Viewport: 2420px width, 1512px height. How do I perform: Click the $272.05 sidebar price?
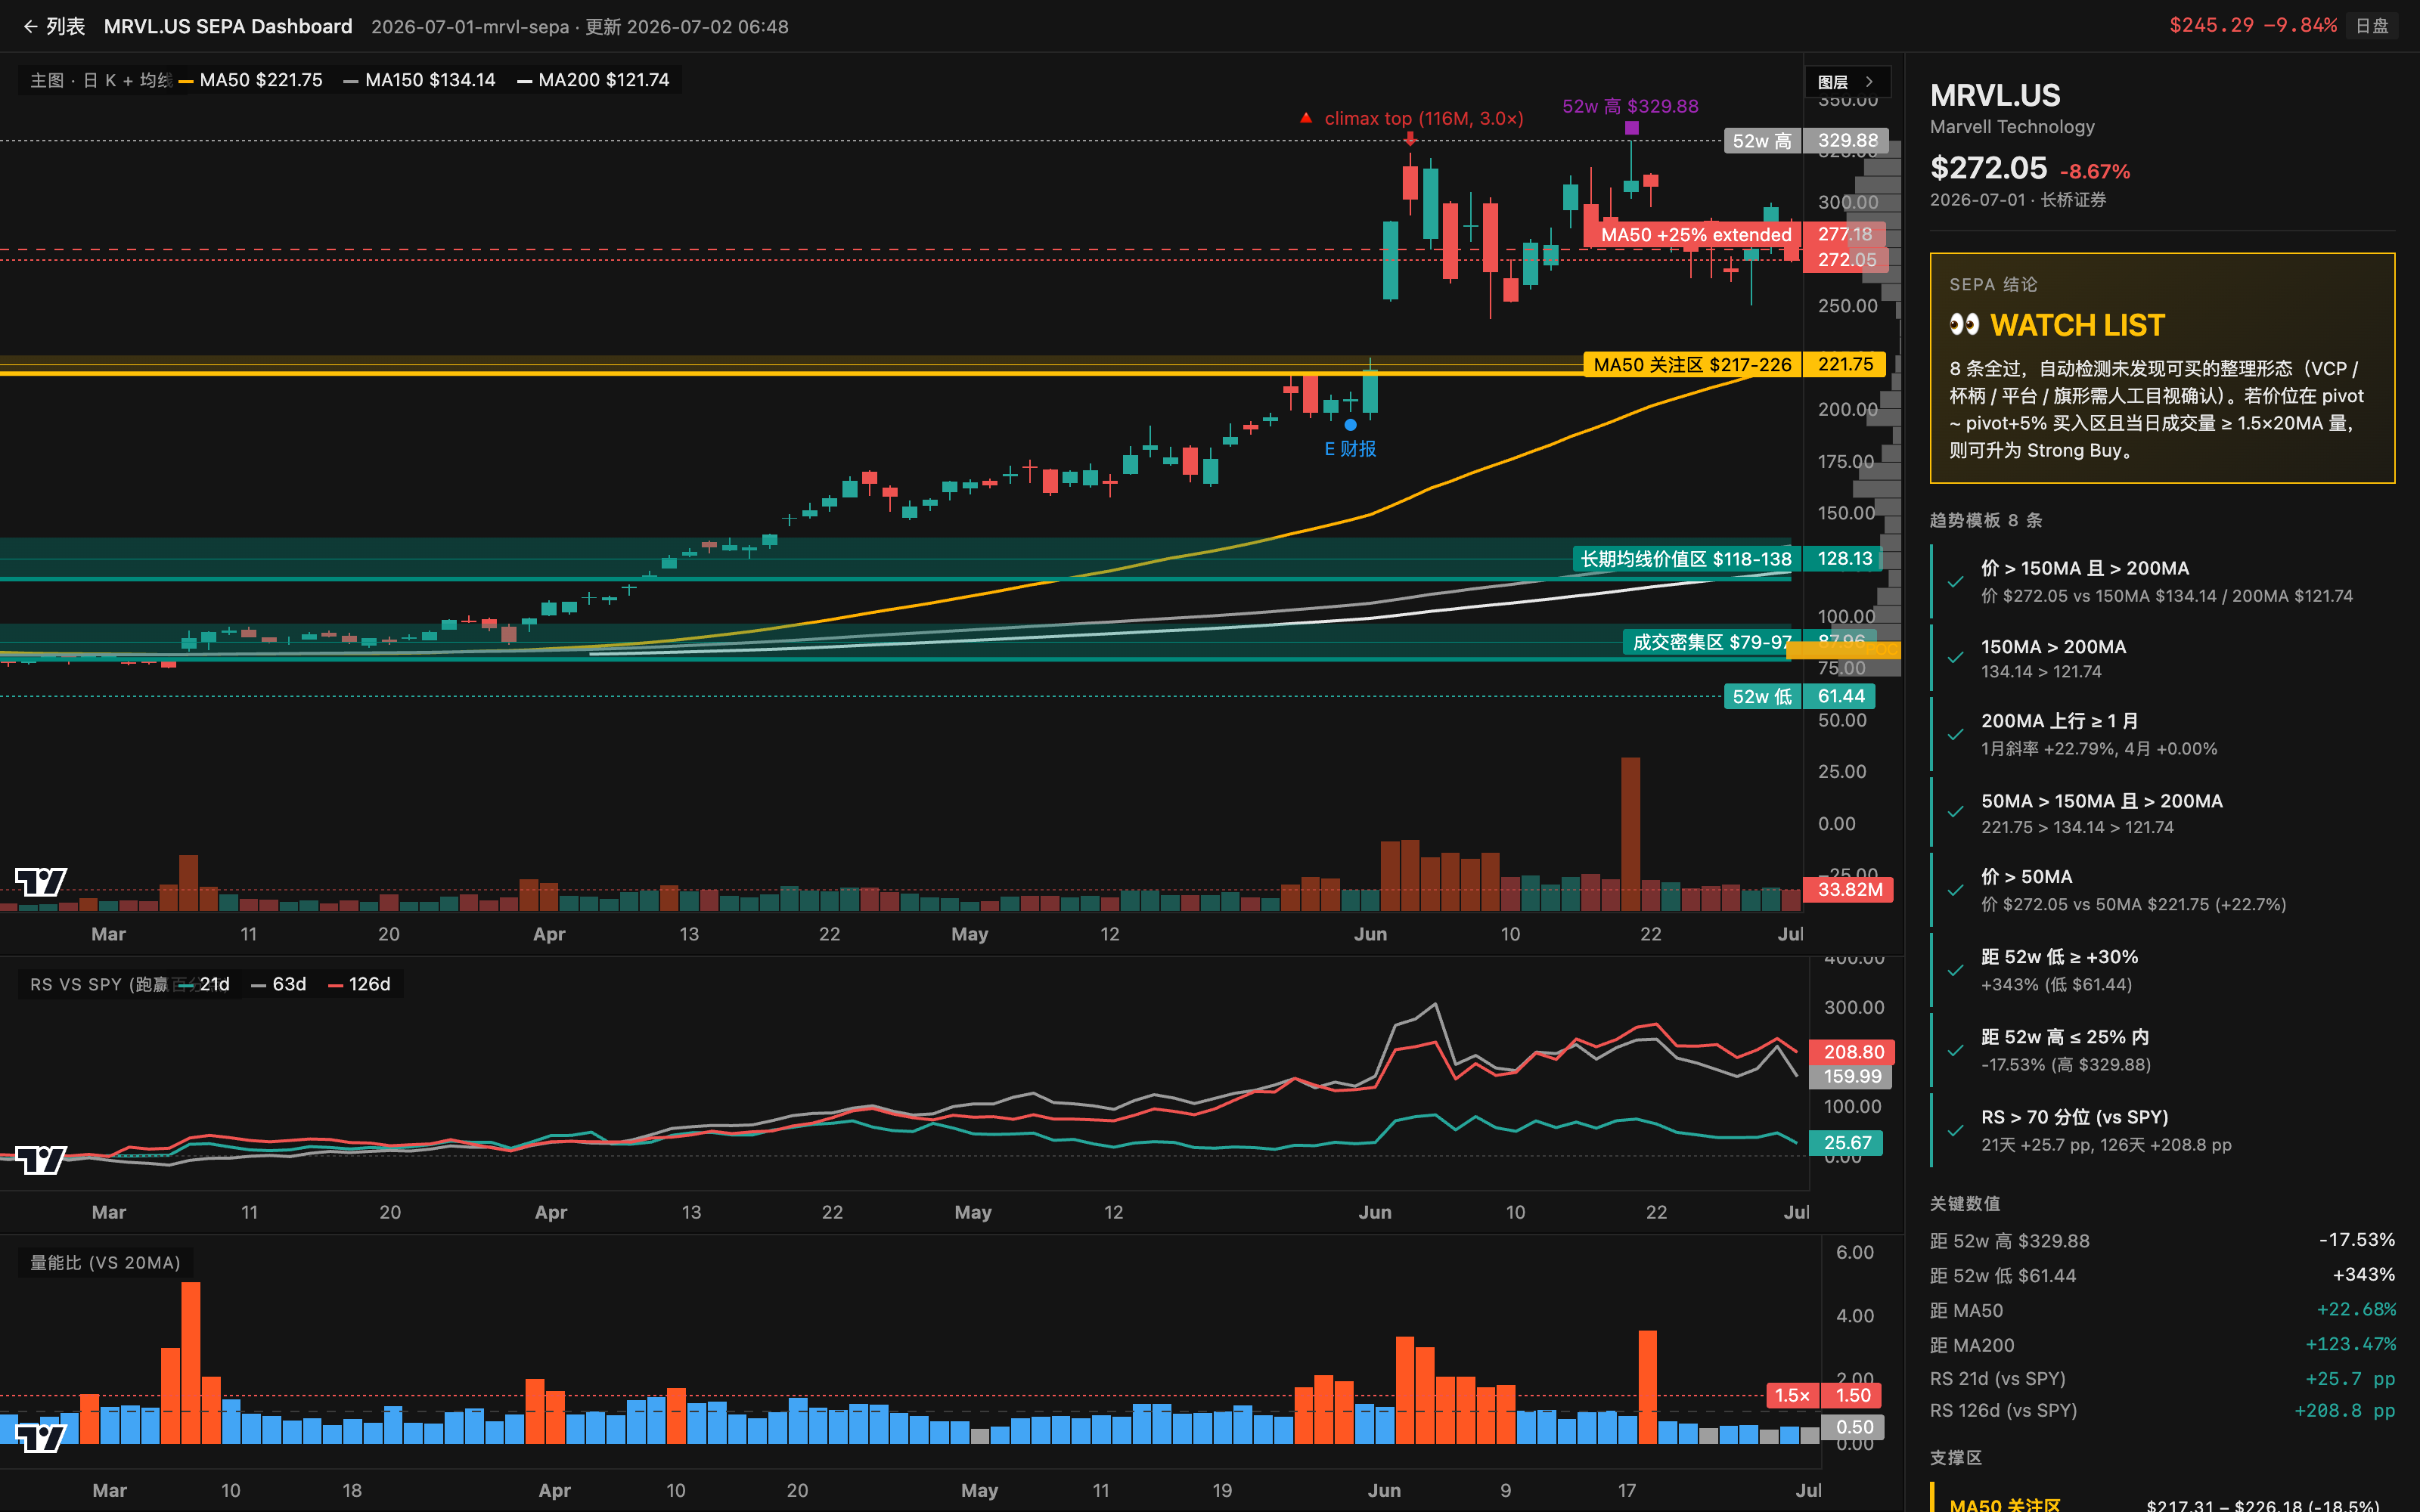click(1988, 168)
